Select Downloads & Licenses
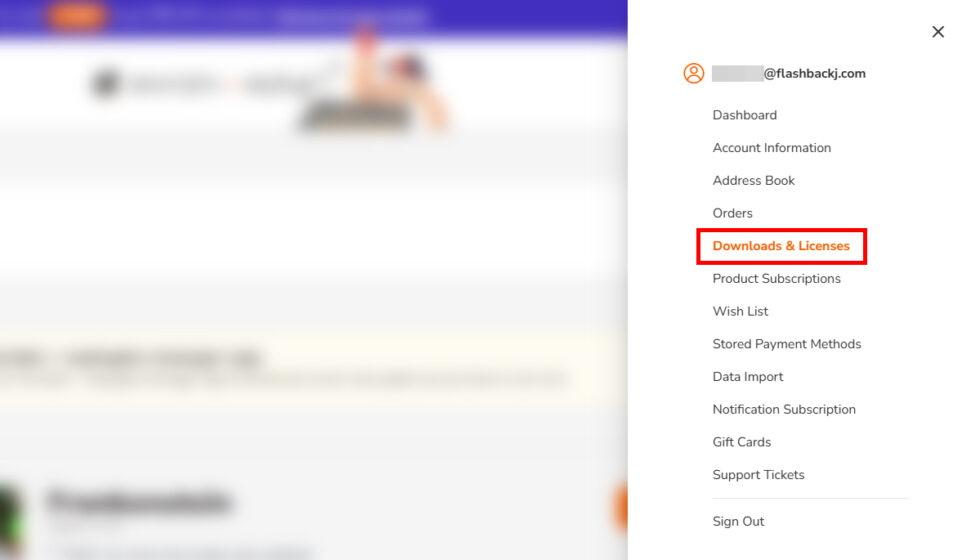This screenshot has width=980, height=560. (781, 246)
